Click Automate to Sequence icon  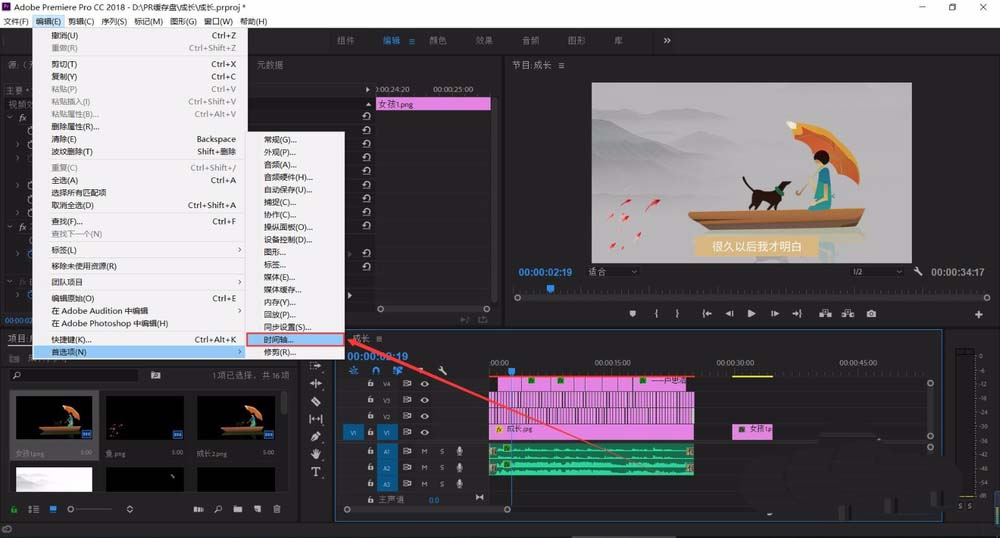coord(198,509)
